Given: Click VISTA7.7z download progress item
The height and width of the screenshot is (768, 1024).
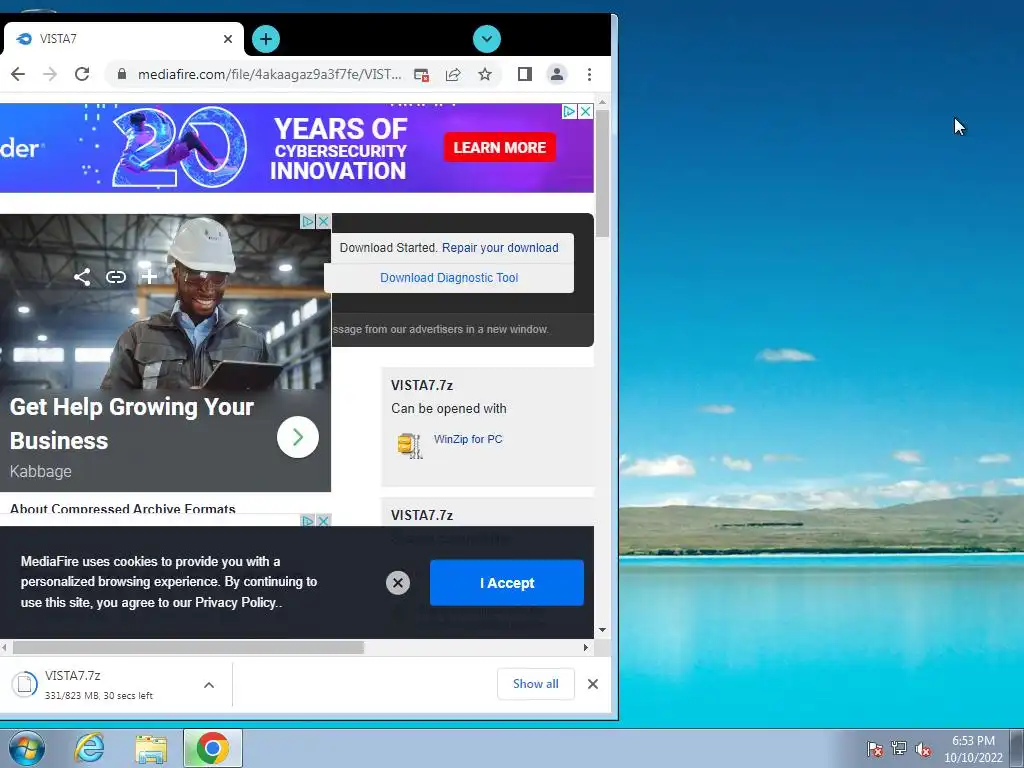Looking at the screenshot, I should [98, 684].
